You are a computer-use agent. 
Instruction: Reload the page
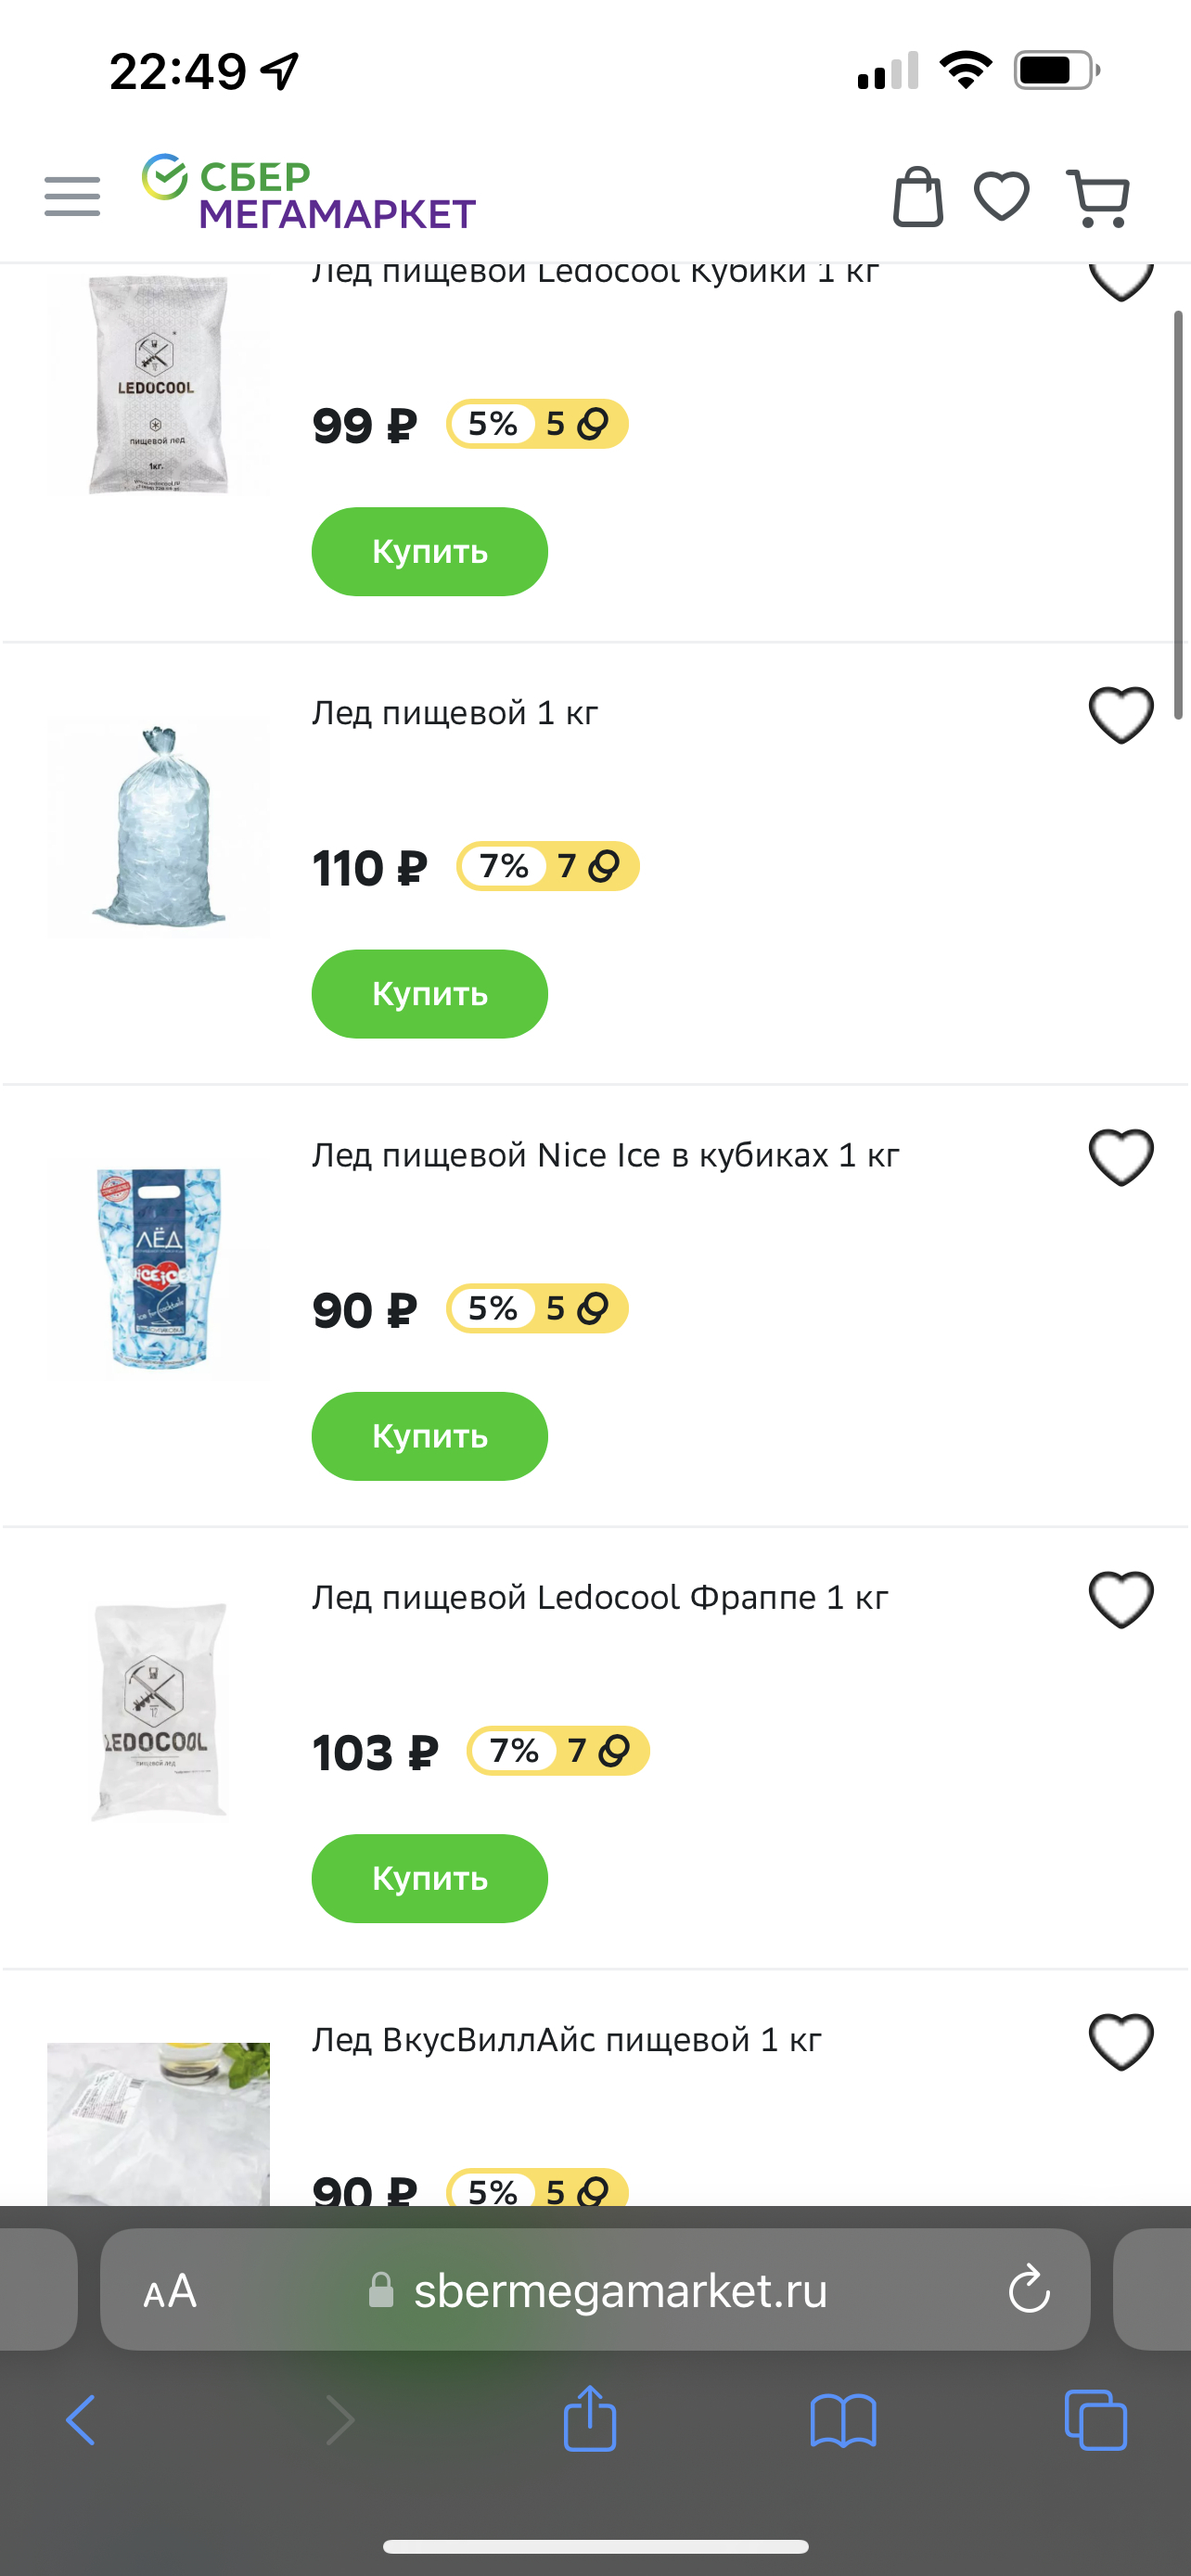[1028, 2290]
